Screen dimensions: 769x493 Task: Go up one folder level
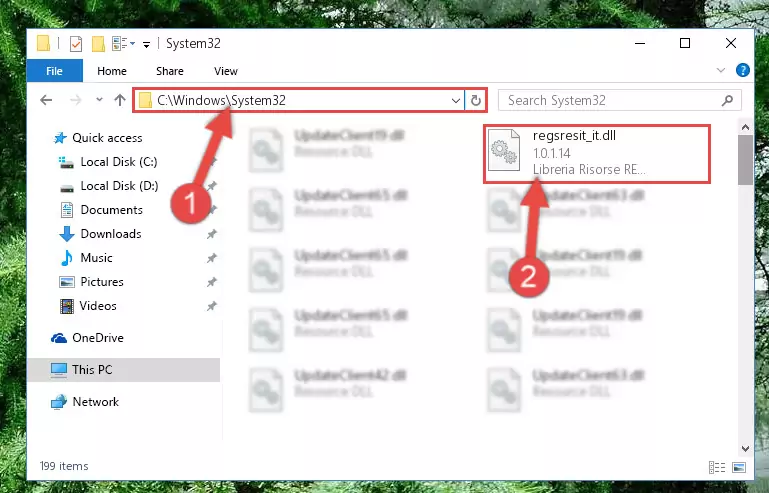(120, 100)
